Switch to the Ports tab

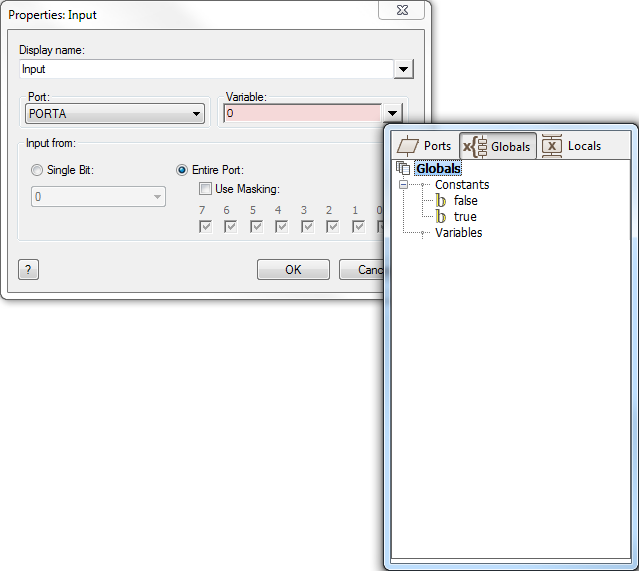(x=426, y=146)
